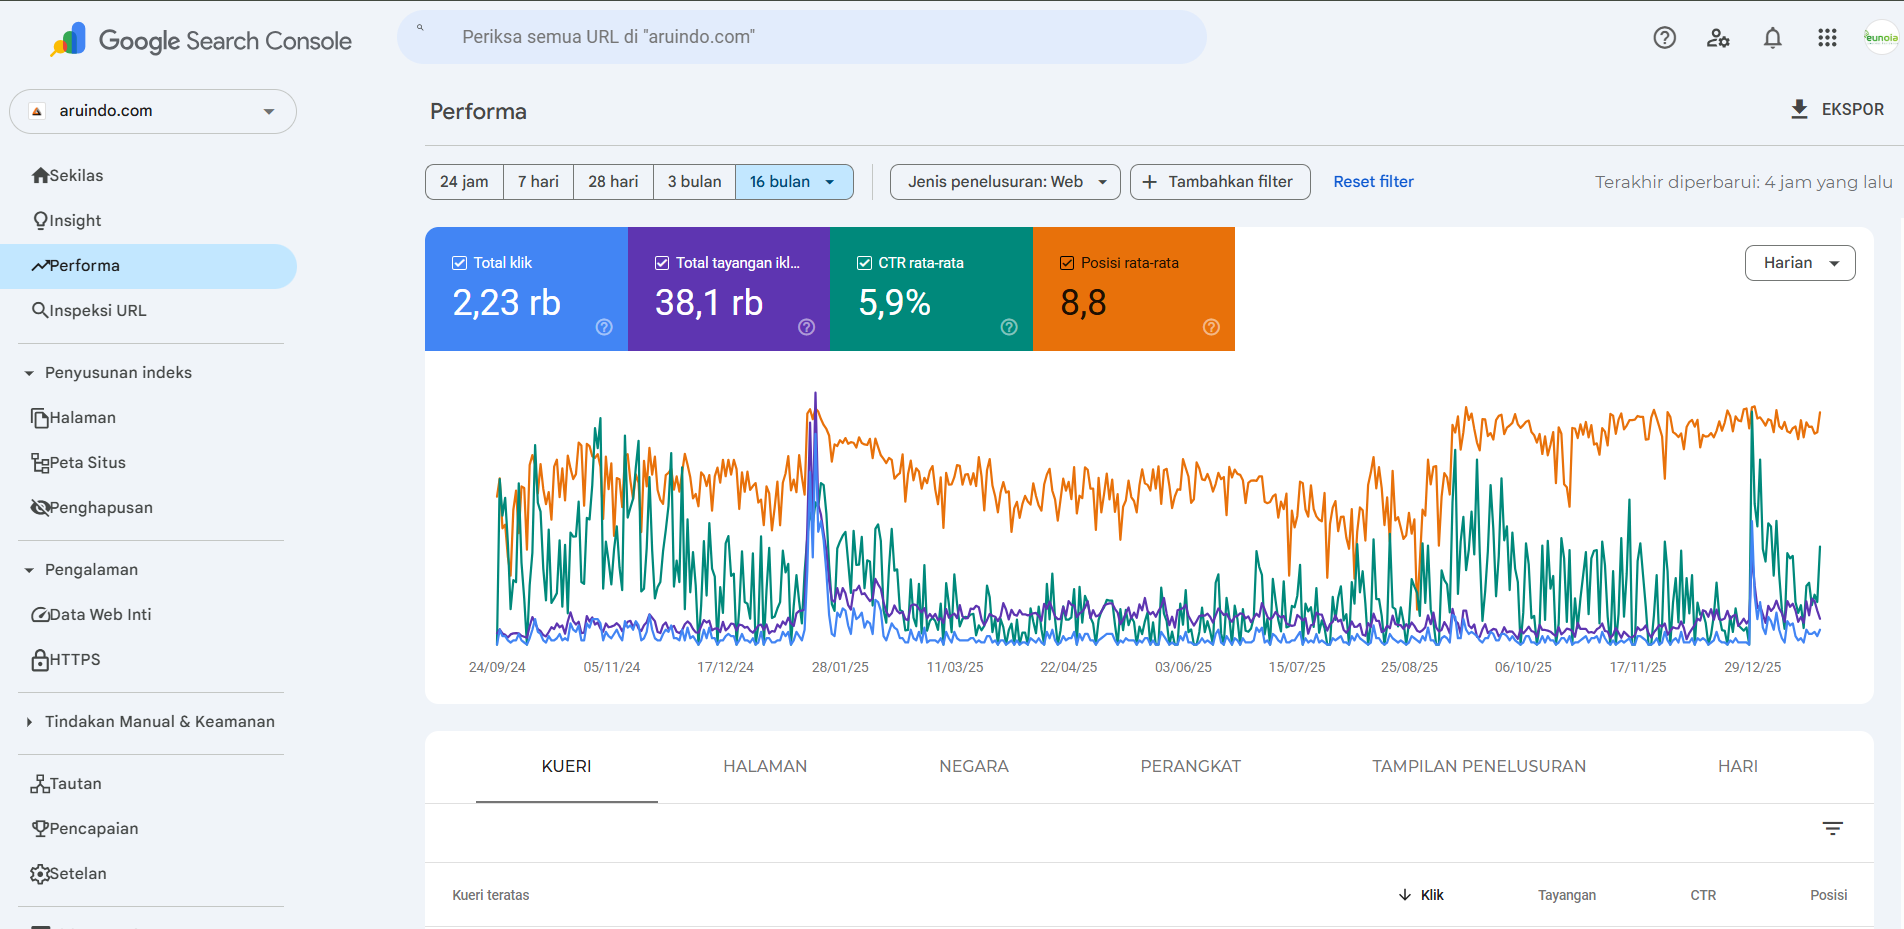The height and width of the screenshot is (929, 1904).
Task: Click the table filter rows icon
Action: point(1832,828)
